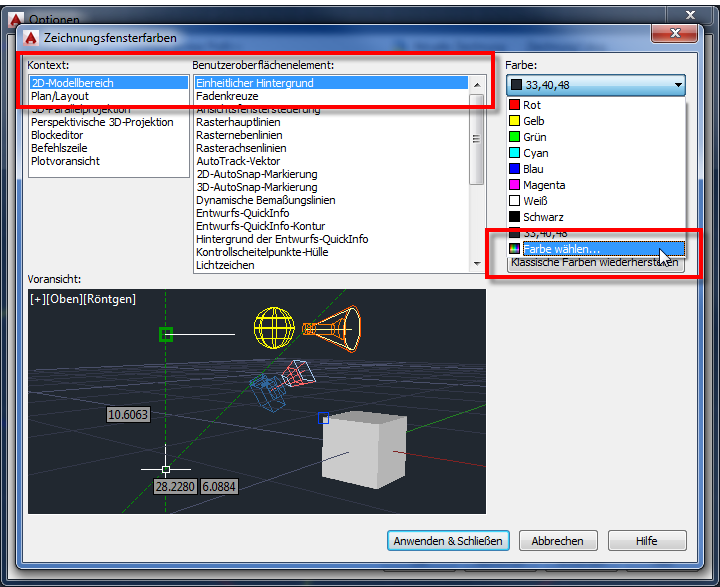Choose Gelb from the color list
Image resolution: width=720 pixels, height=587 pixels.
click(535, 121)
